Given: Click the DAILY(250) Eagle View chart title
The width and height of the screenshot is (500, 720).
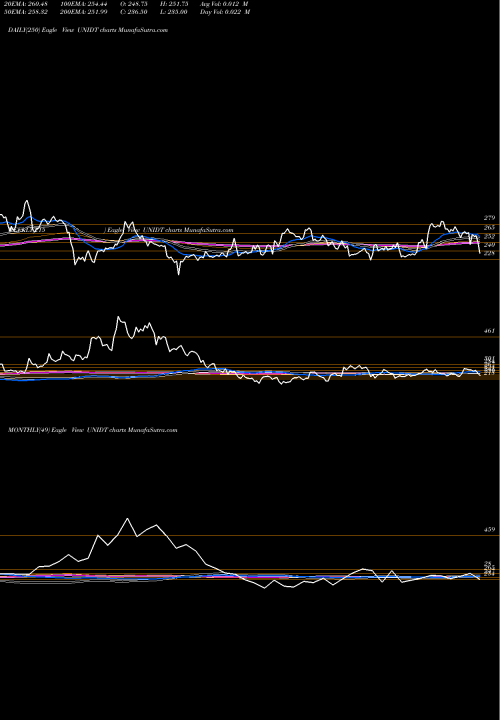Looking at the screenshot, I should pos(88,30).
